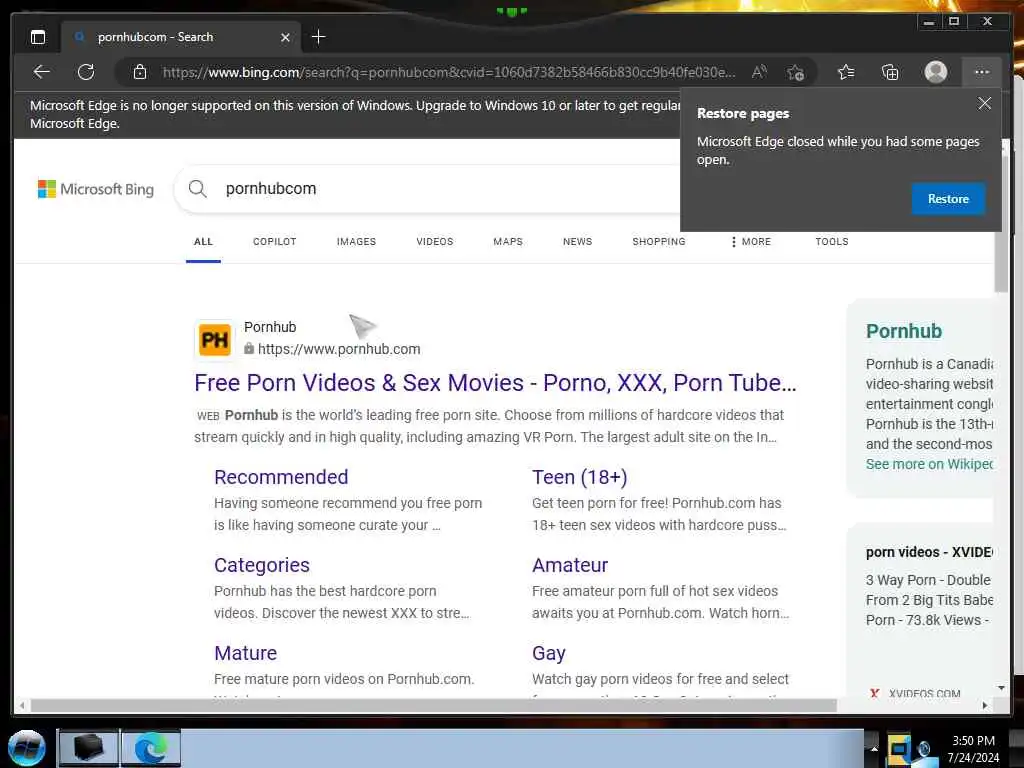Switch to the SHOPPING tab
The image size is (1024, 768).
point(658,242)
